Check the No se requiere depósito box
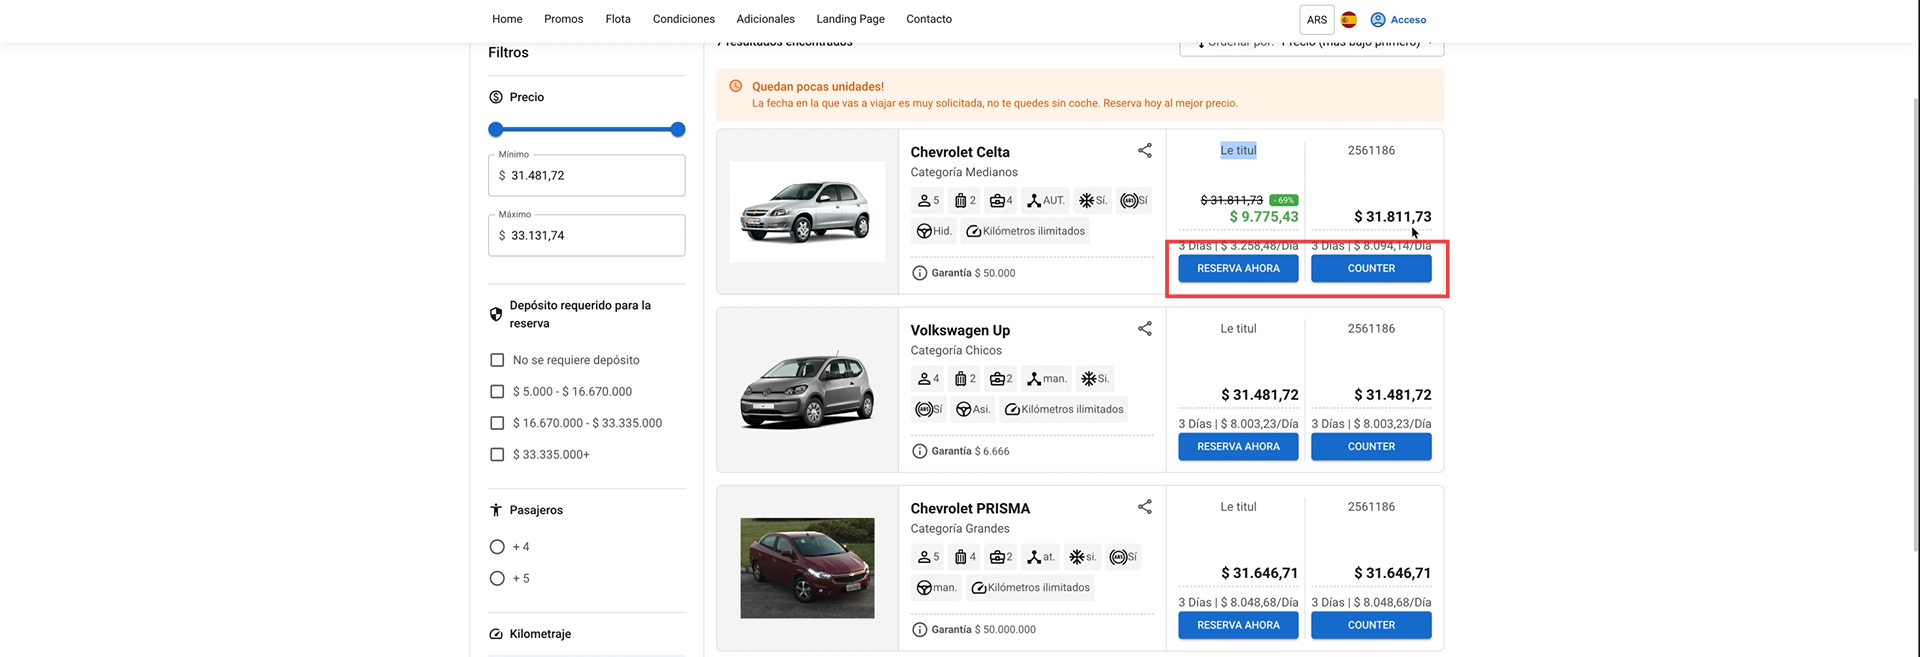This screenshot has height=657, width=1920. [497, 360]
